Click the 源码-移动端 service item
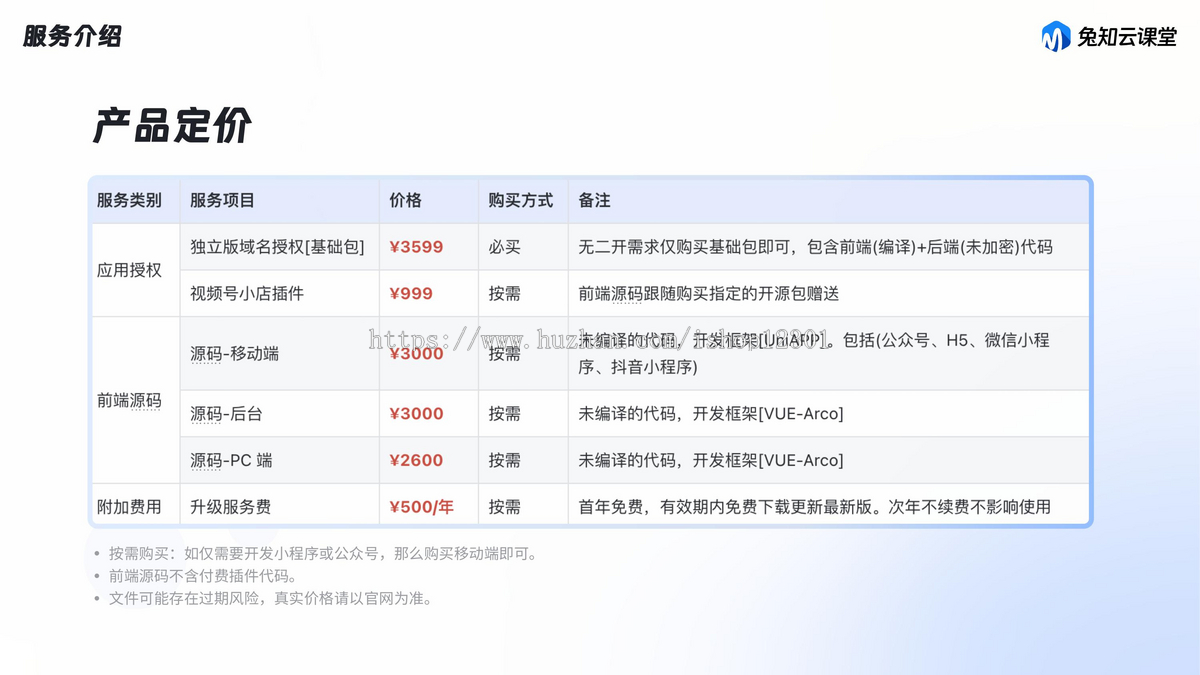Image resolution: width=1200 pixels, height=675 pixels. point(235,353)
